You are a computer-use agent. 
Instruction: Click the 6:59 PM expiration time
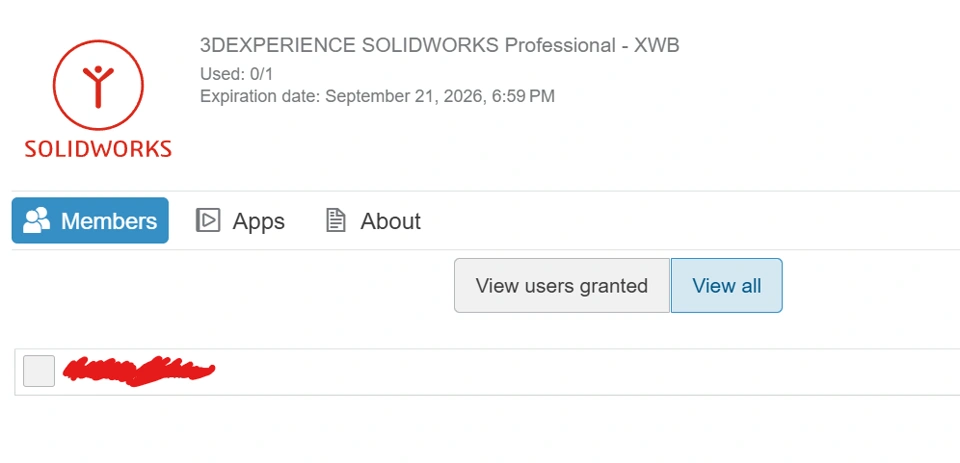point(524,97)
